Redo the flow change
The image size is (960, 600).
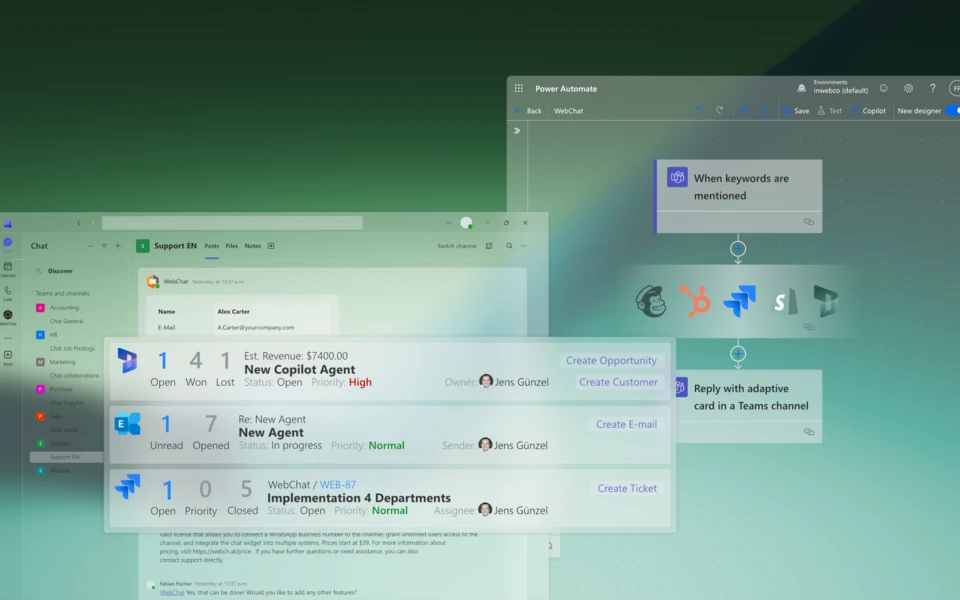(x=720, y=110)
